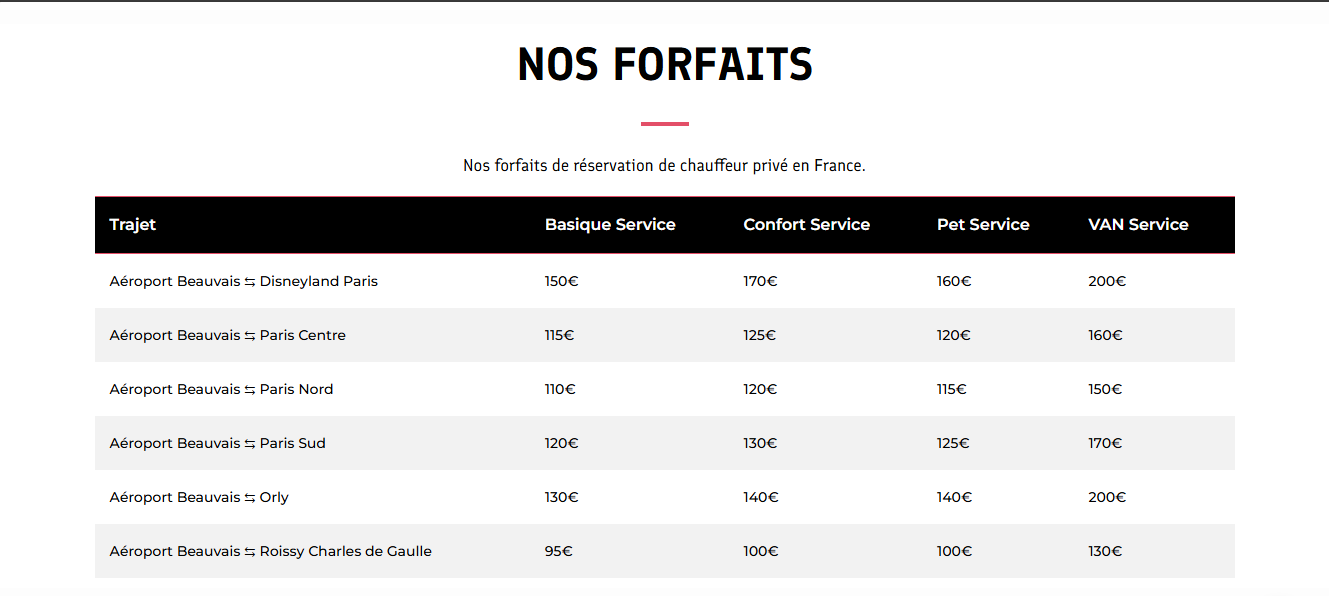This screenshot has height=596, width=1329.
Task: Select the Trajet column header
Action: (x=133, y=225)
